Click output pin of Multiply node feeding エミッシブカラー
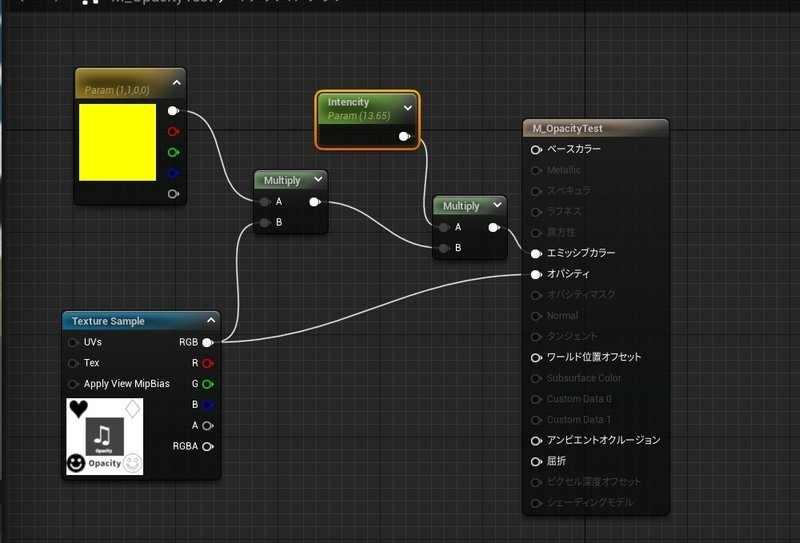The image size is (800, 543). coord(493,228)
